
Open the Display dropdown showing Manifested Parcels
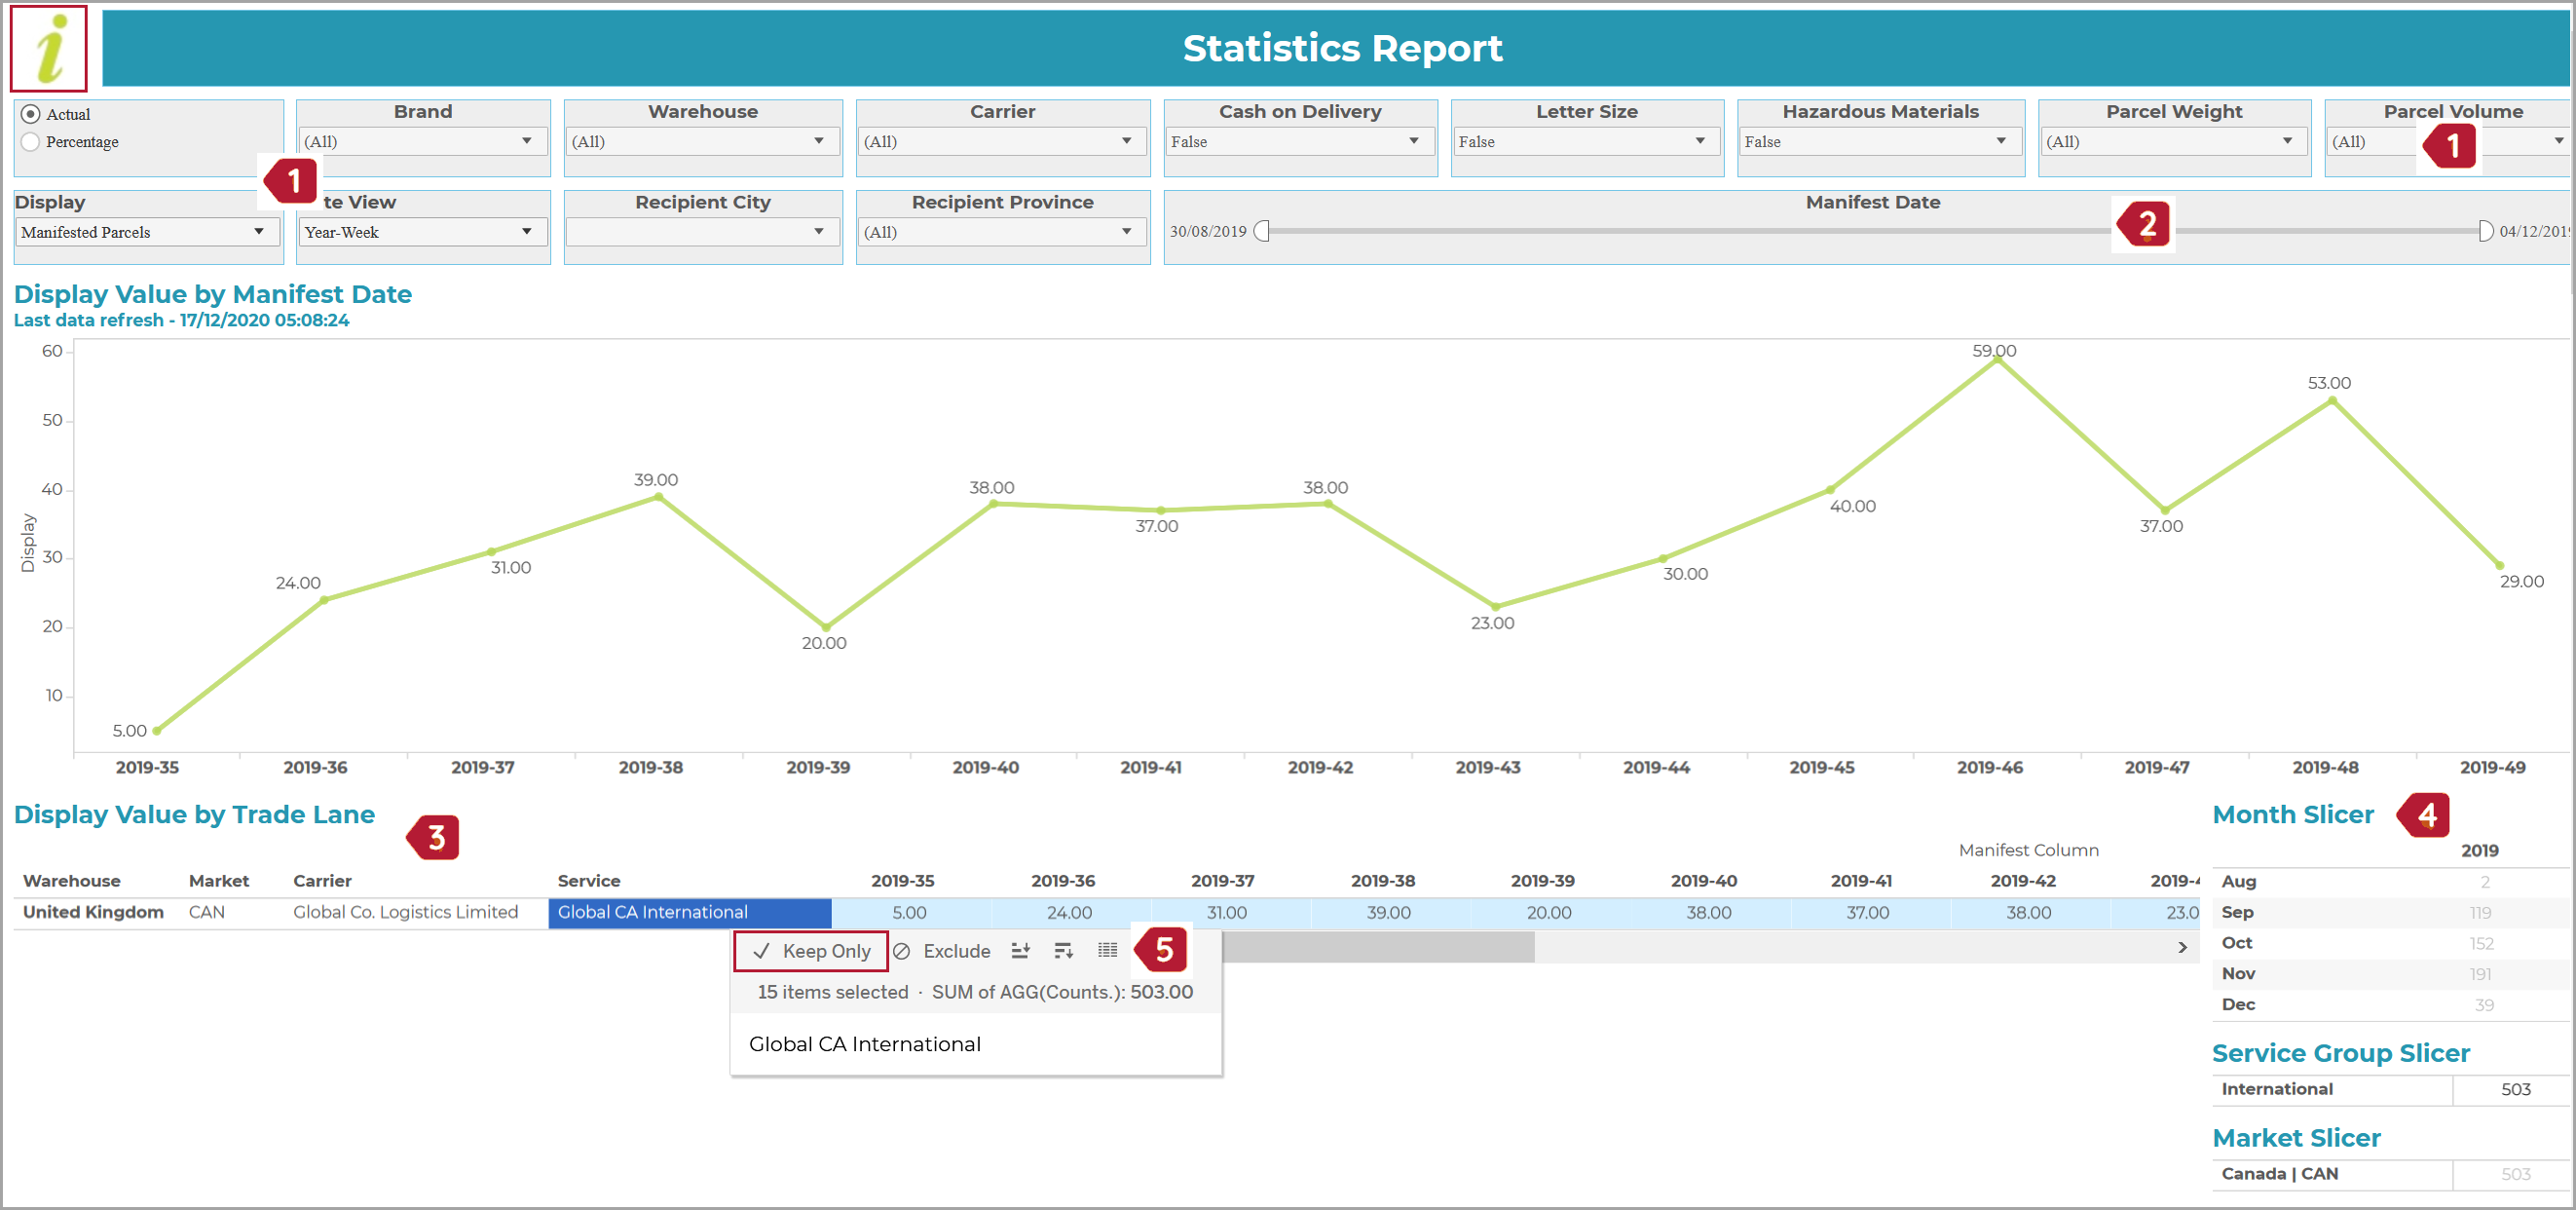point(146,232)
